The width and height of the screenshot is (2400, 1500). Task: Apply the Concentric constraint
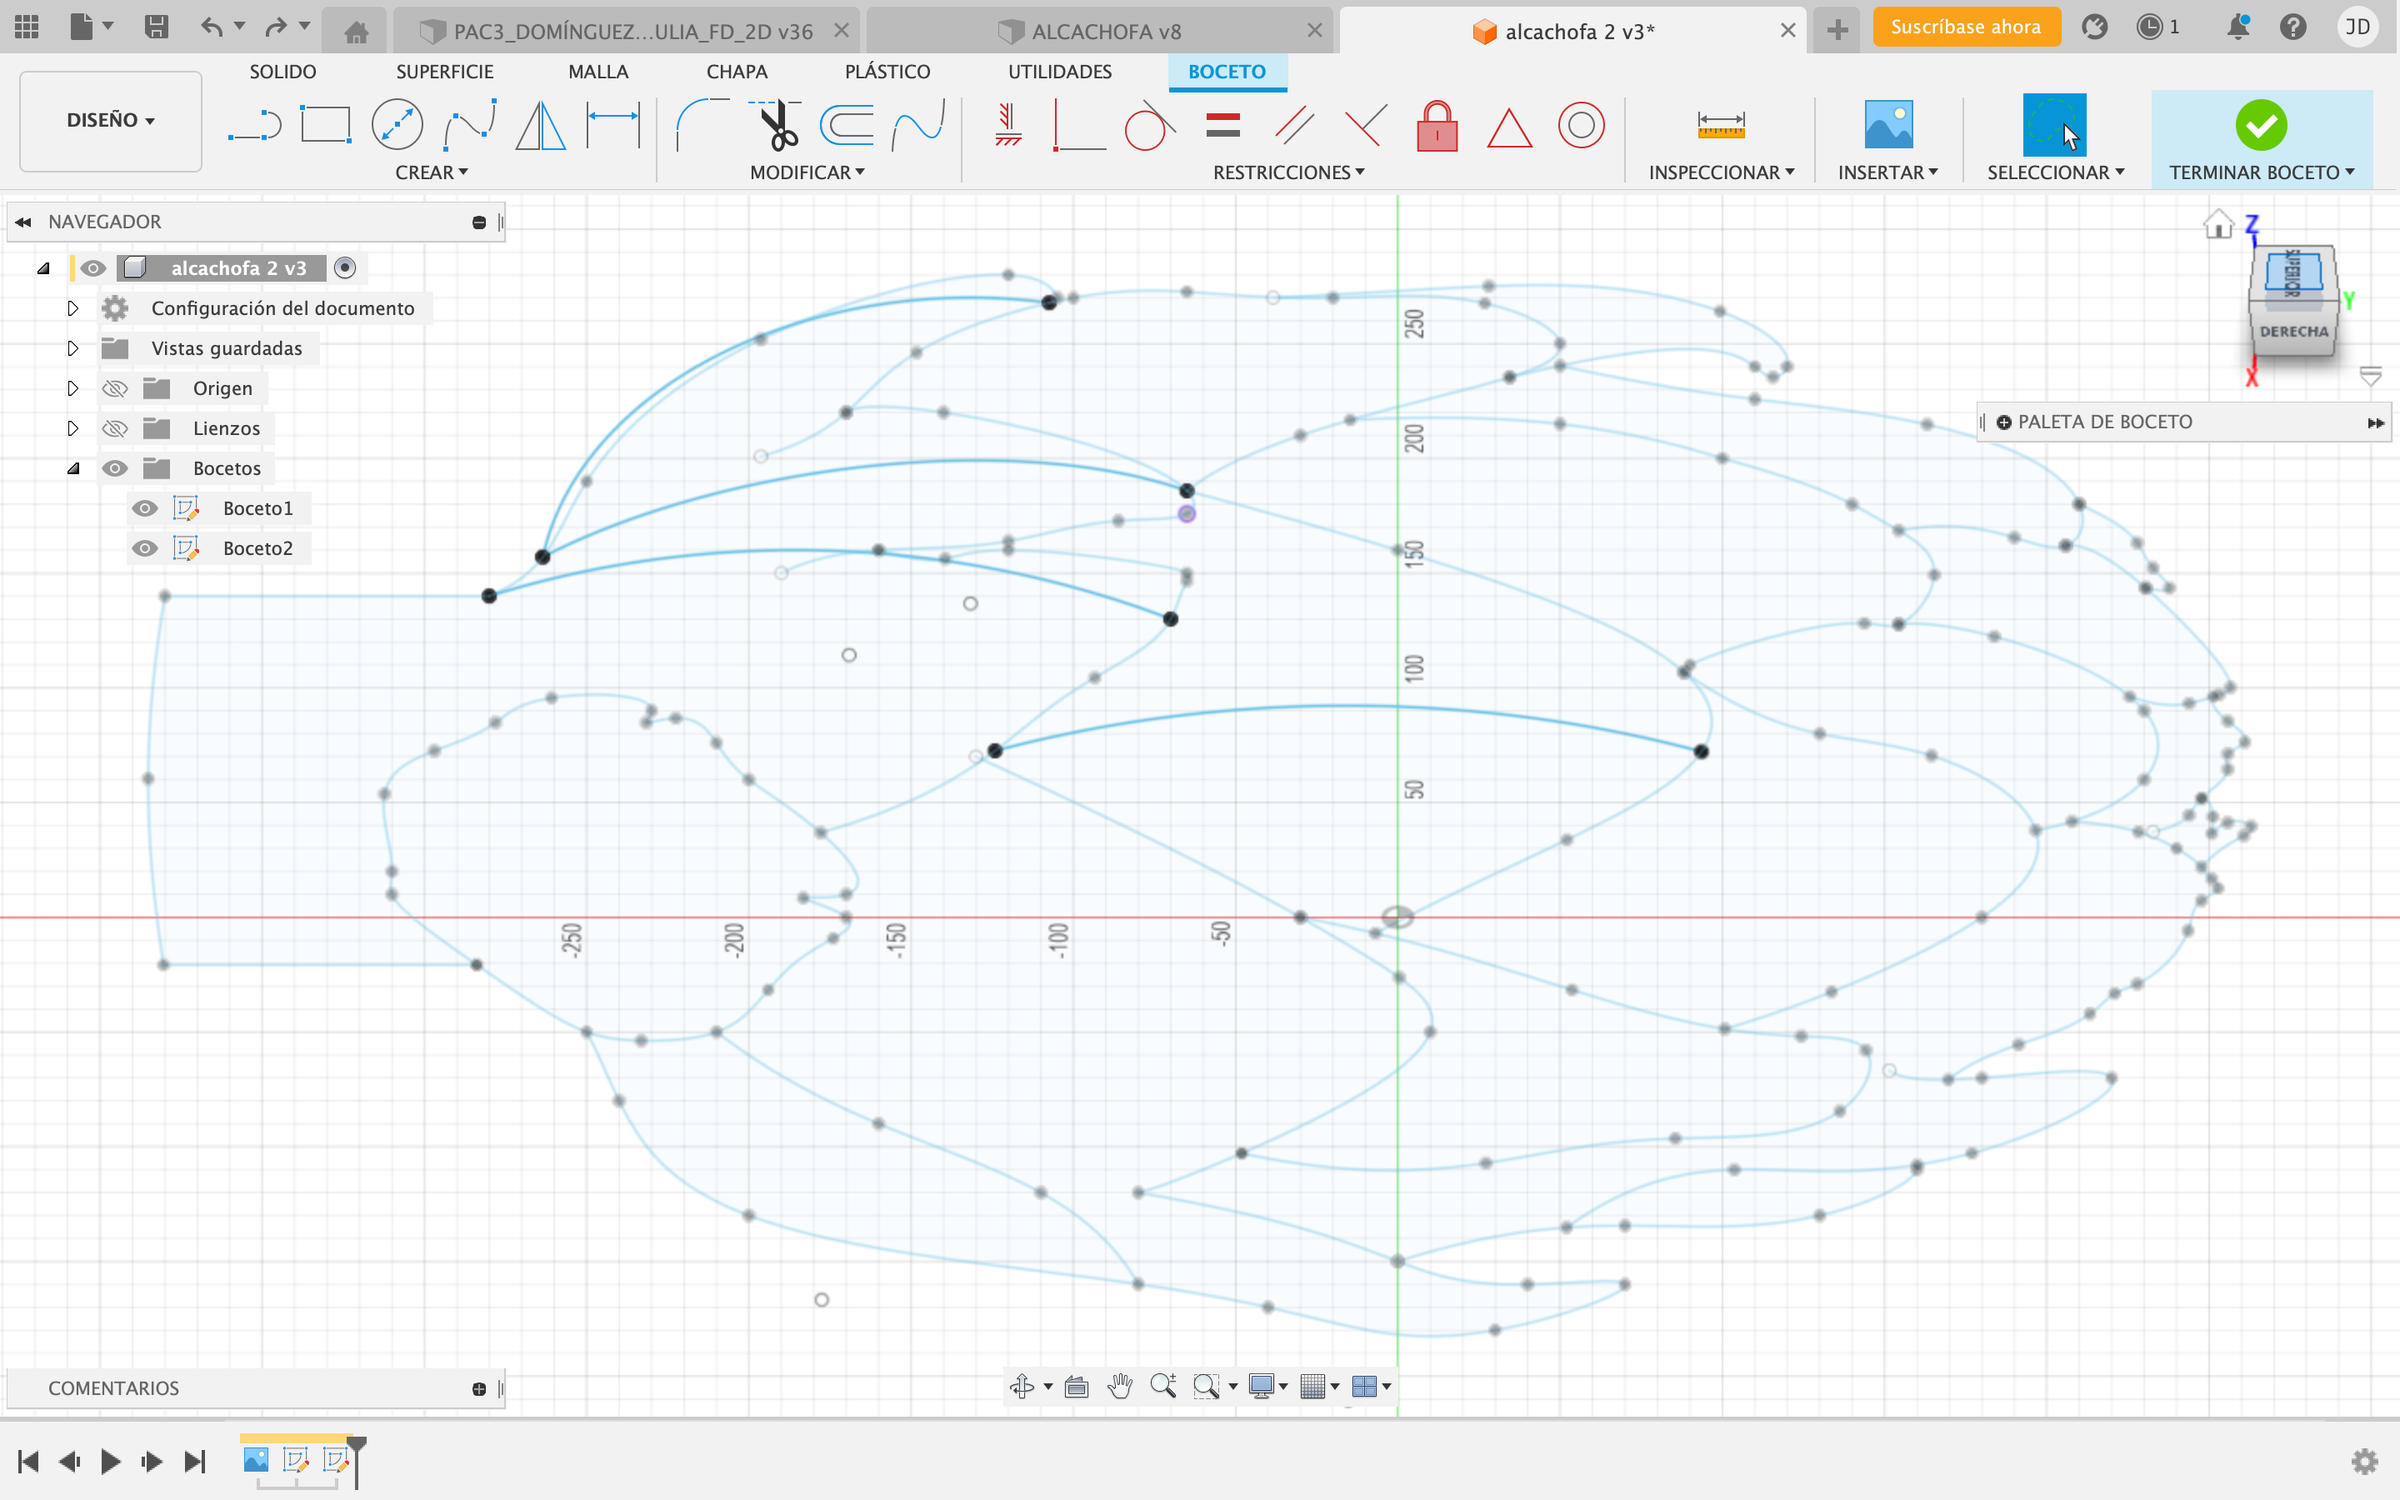pos(1581,126)
